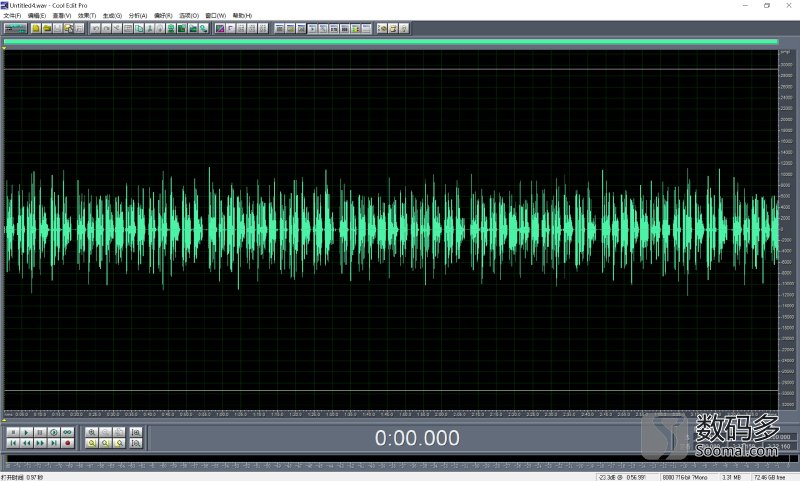Click the Save file toolbar icon
Viewport: 800px width, 481px height.
57,29
